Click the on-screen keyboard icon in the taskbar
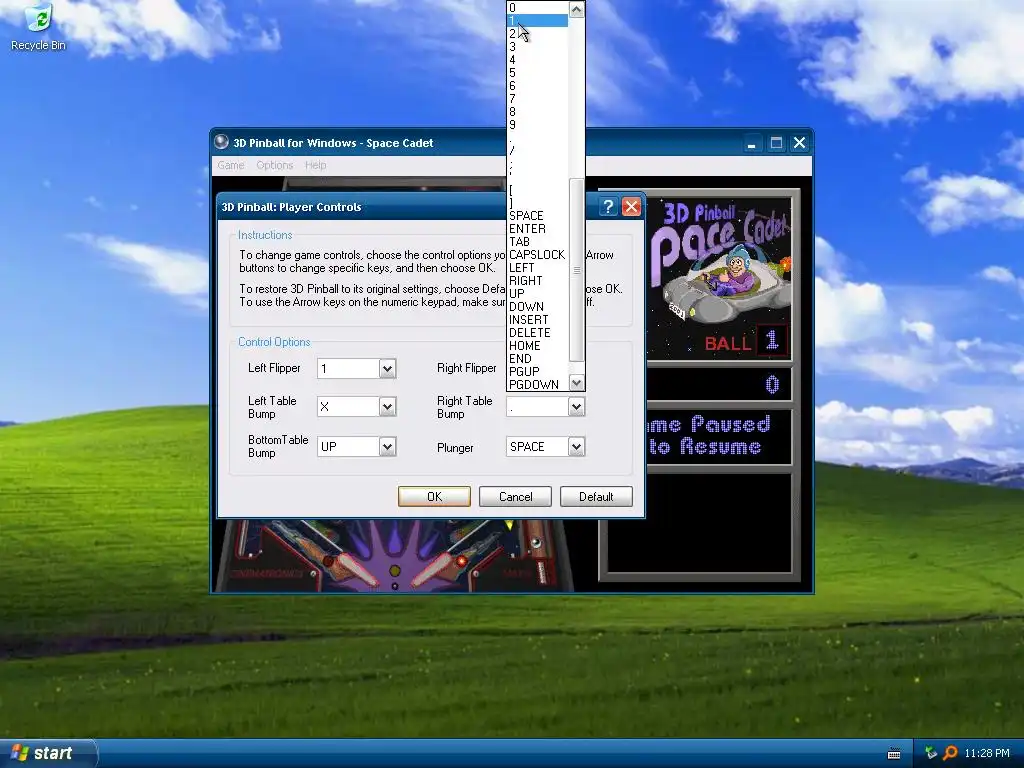This screenshot has height=768, width=1024. 894,754
